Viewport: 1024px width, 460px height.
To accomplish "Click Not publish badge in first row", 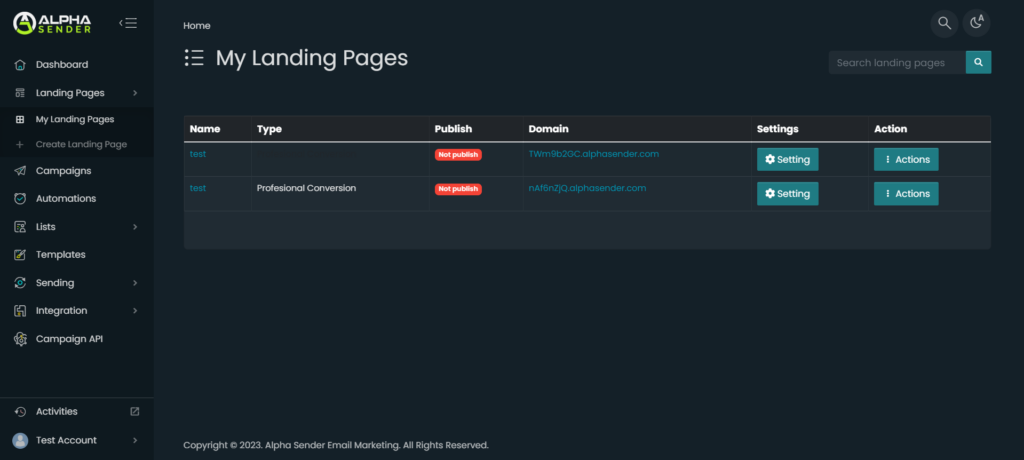I will pos(458,155).
